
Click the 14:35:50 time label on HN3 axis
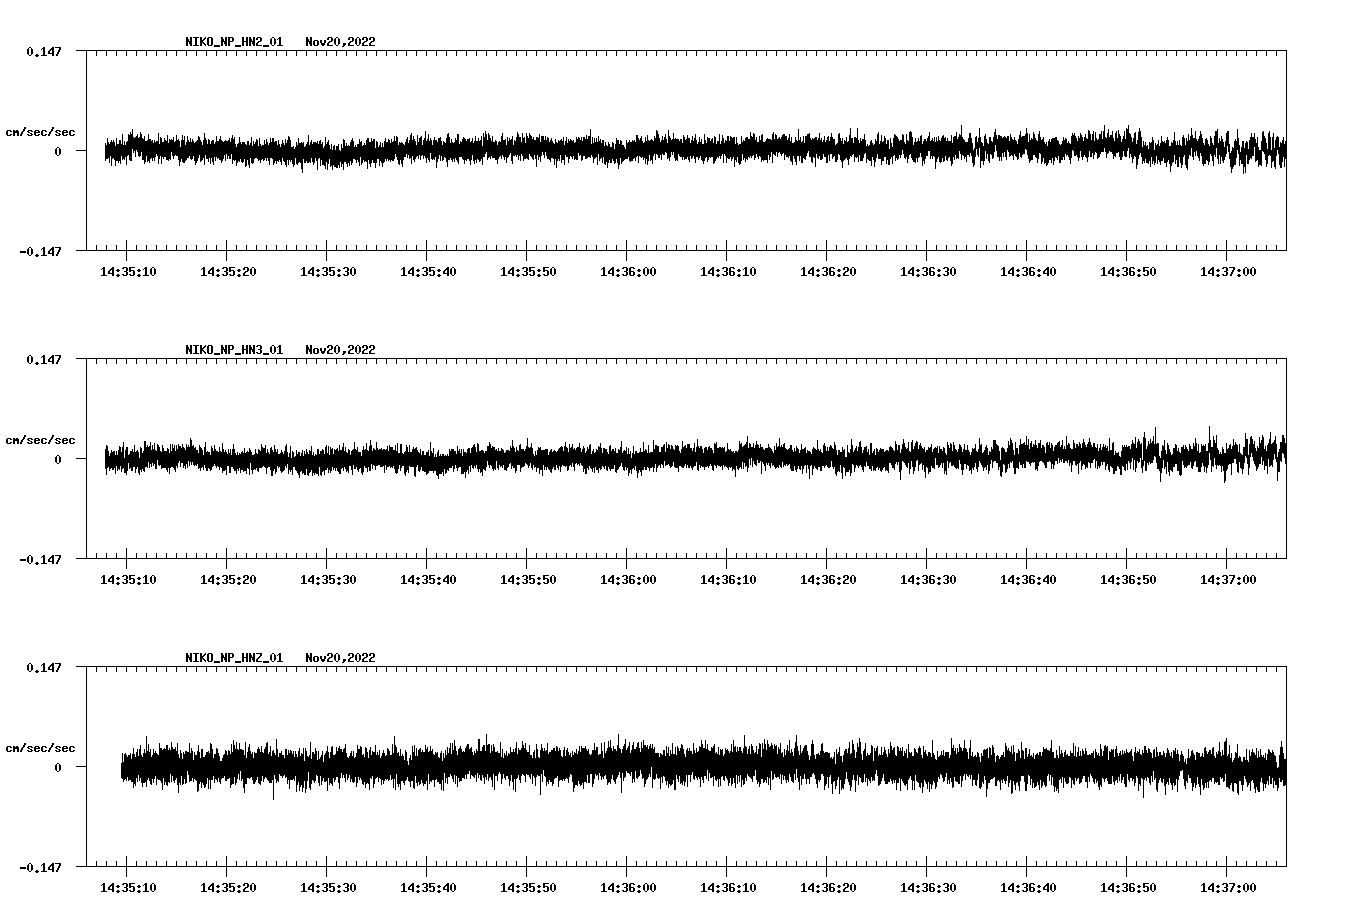point(528,580)
